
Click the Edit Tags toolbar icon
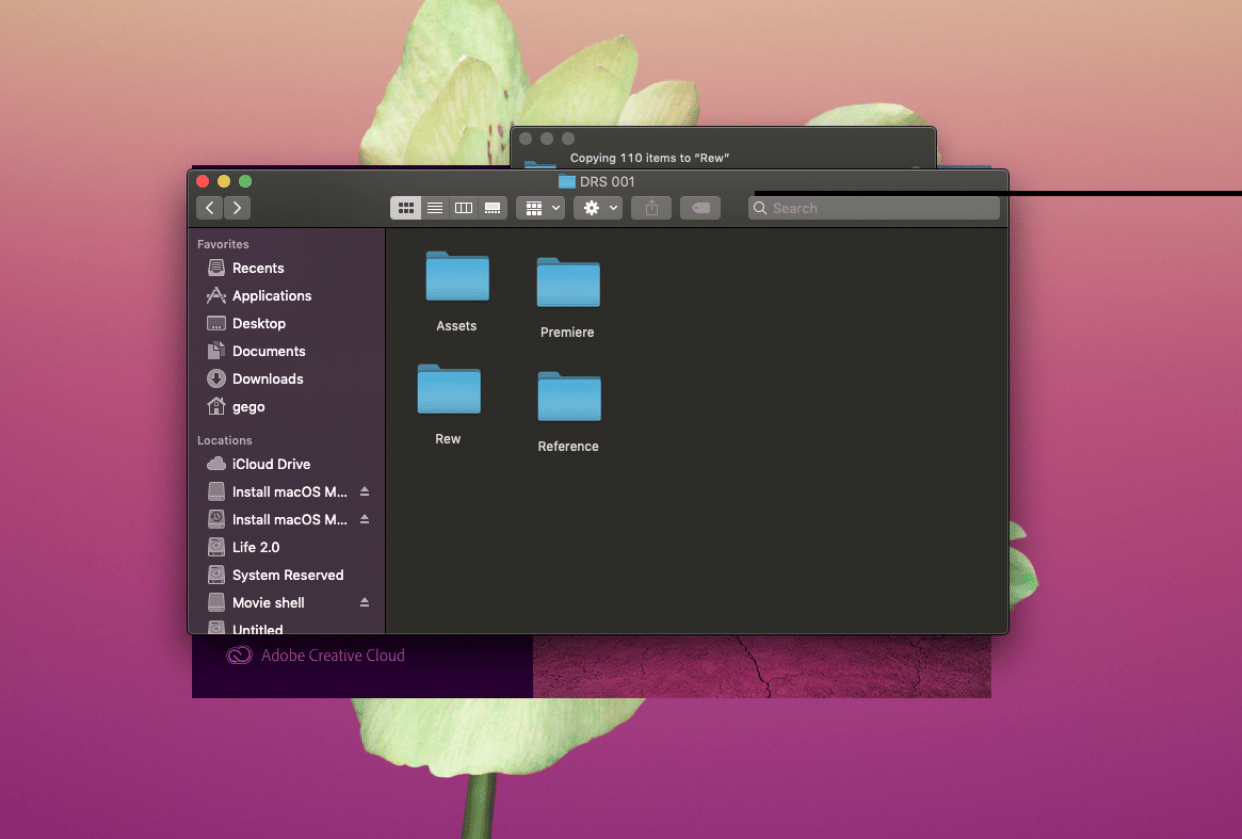[x=700, y=208]
